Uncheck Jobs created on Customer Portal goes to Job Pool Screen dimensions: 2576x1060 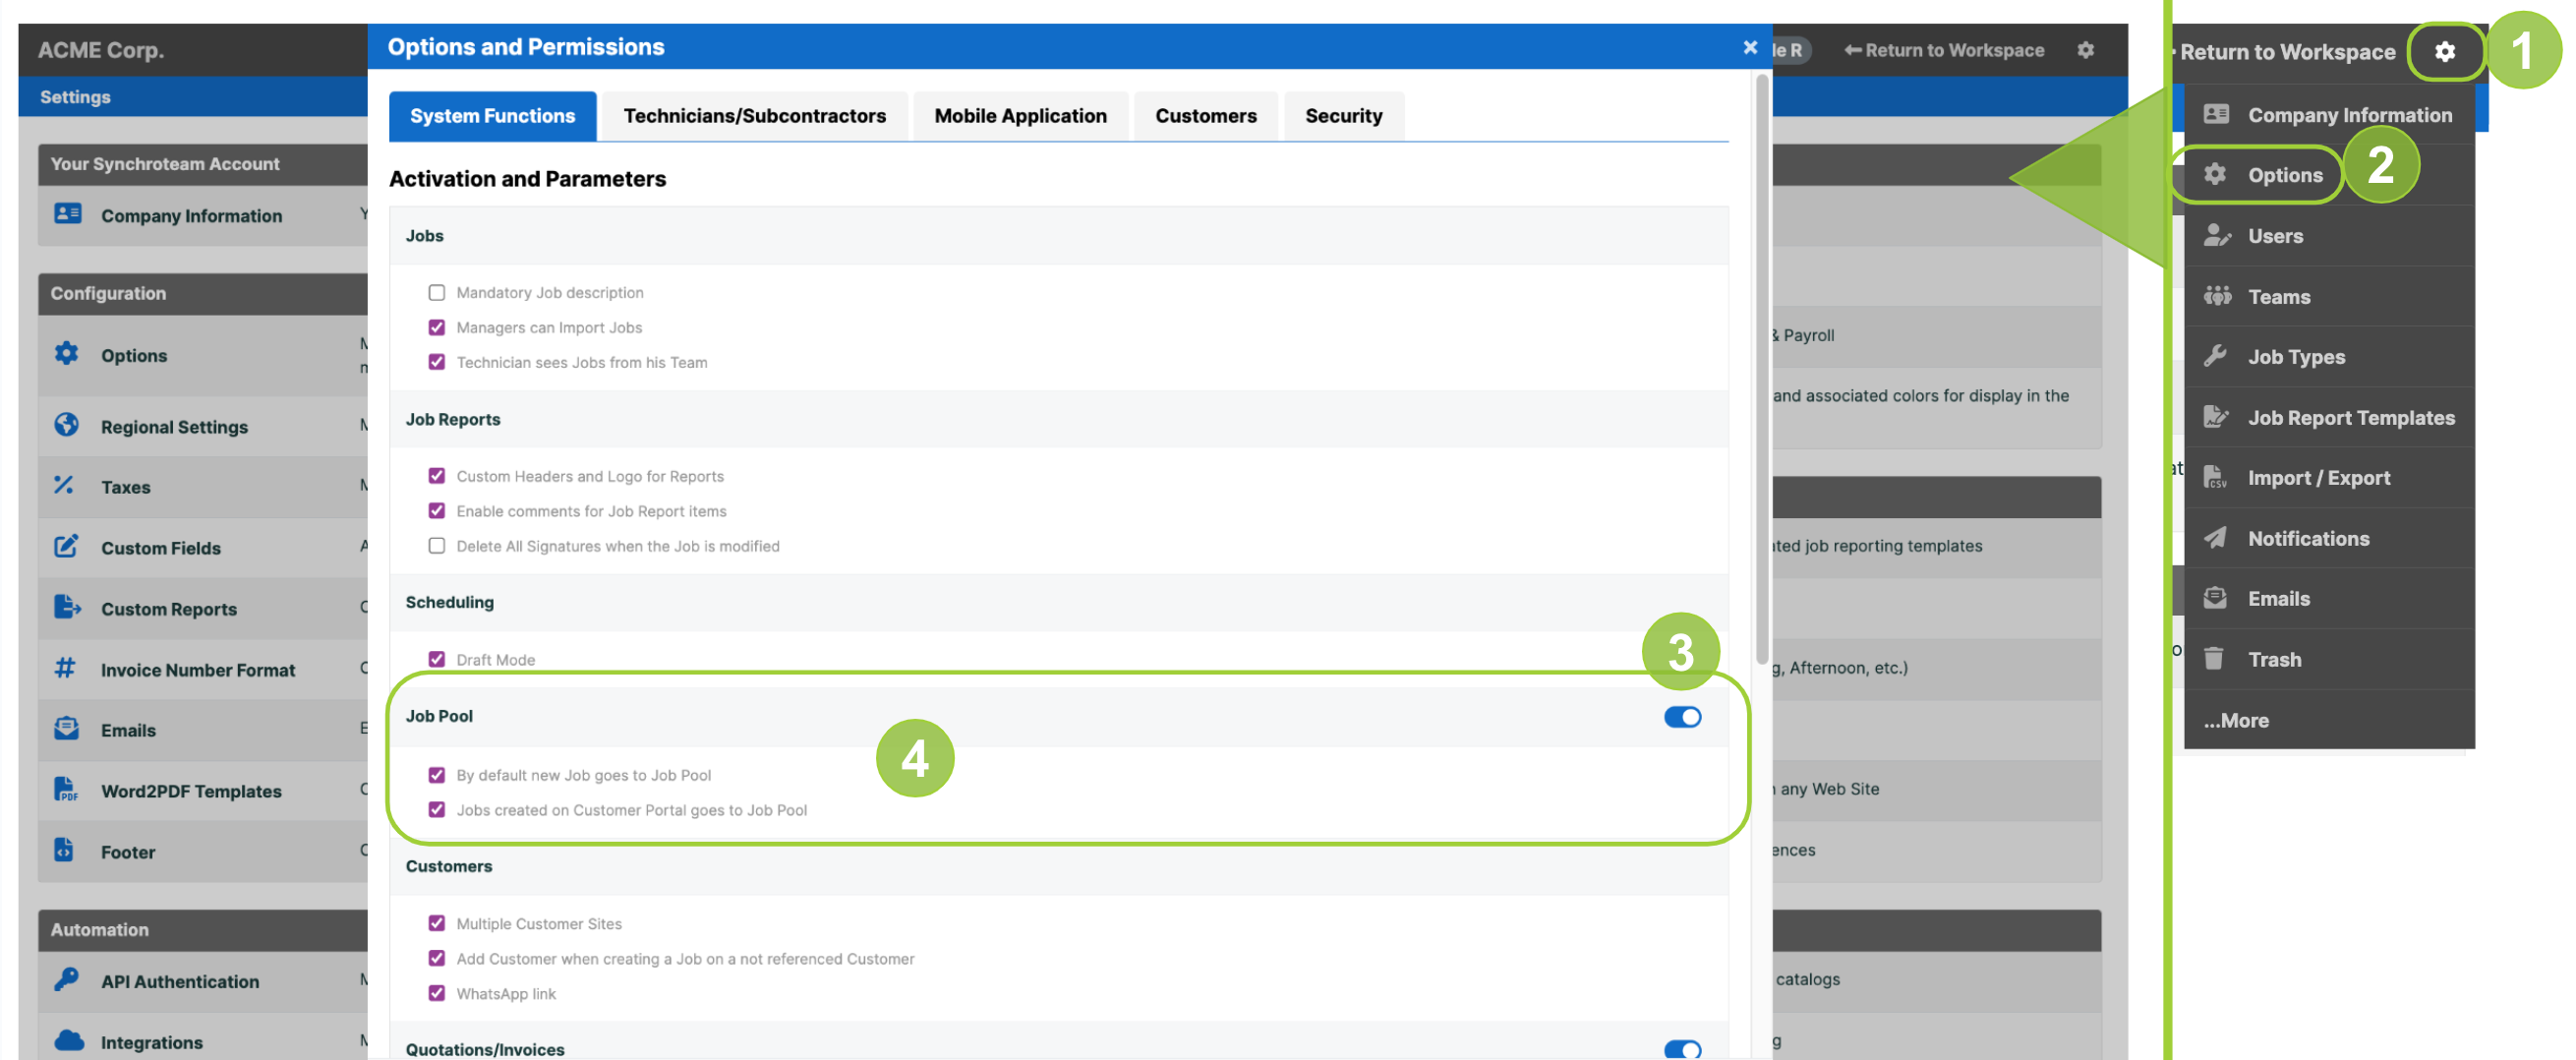[437, 810]
